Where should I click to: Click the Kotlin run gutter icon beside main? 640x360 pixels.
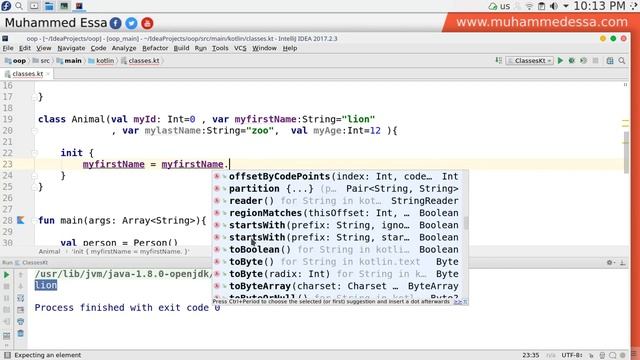tap(20, 220)
